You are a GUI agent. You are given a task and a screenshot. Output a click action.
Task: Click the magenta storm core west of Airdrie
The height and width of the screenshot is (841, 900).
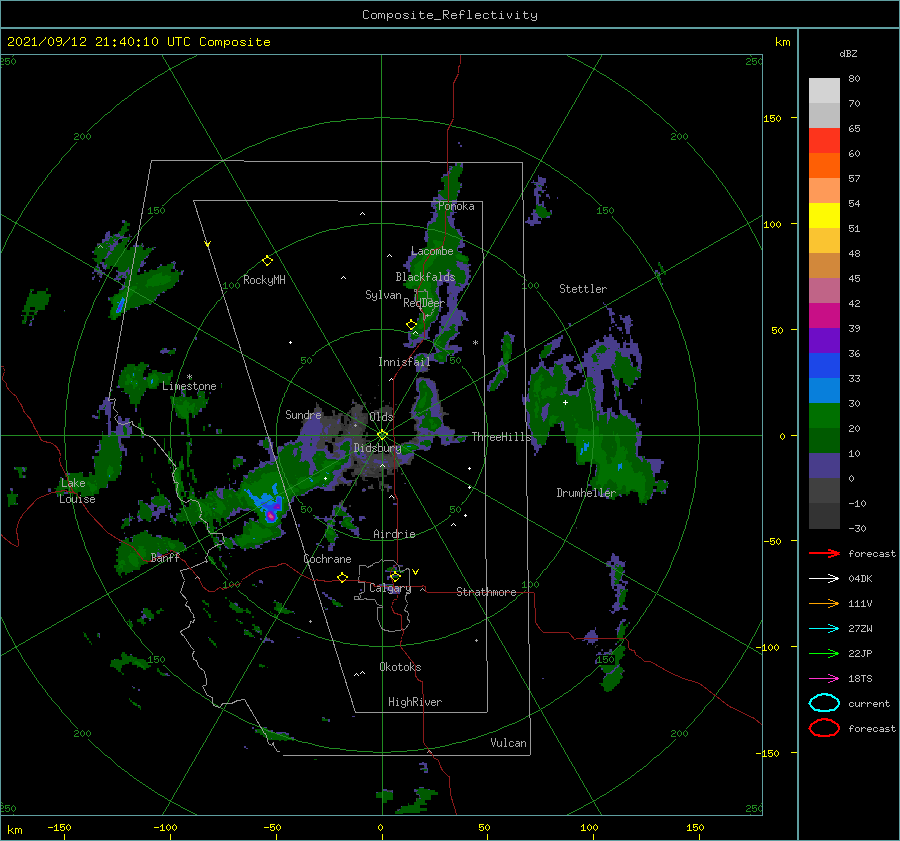pos(270,516)
